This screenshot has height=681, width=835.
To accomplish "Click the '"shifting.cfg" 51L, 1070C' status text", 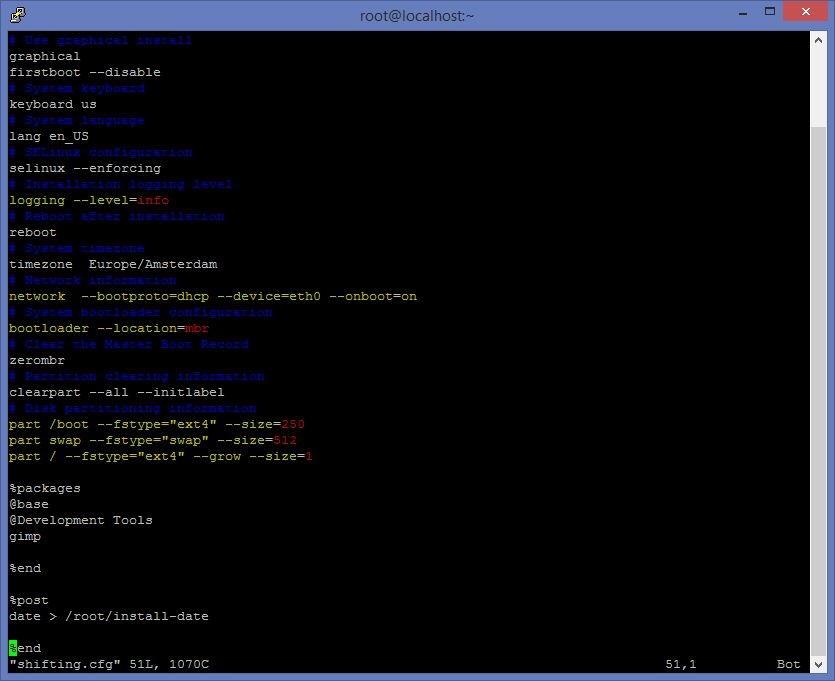I will coord(109,664).
